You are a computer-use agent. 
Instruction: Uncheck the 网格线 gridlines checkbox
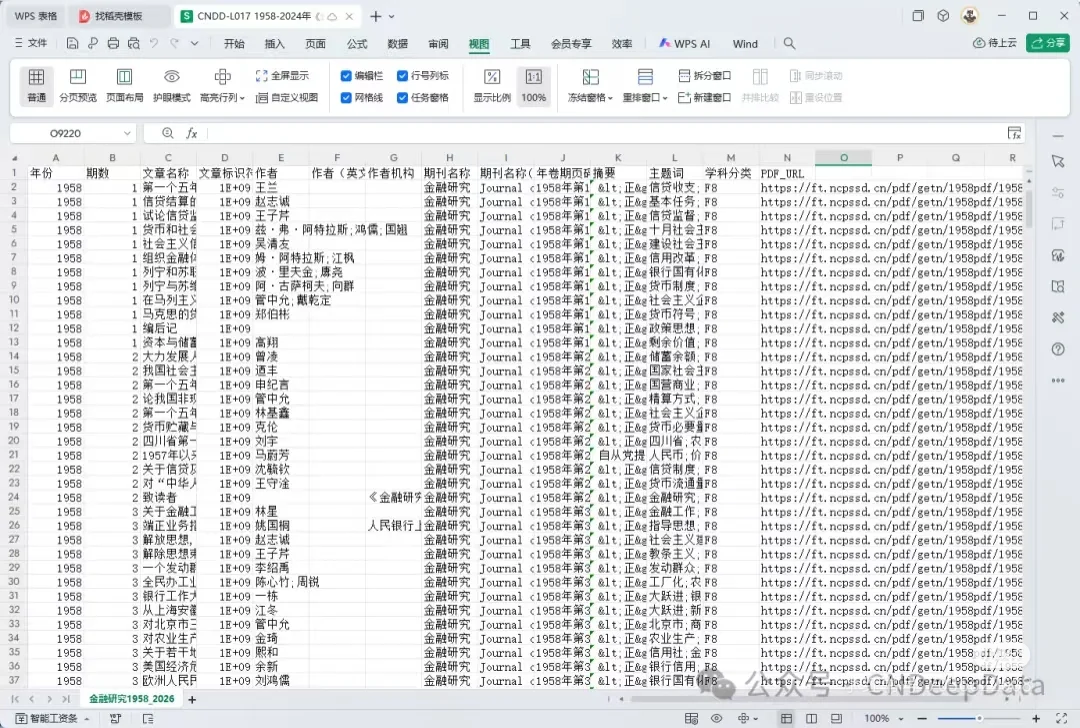click(346, 97)
